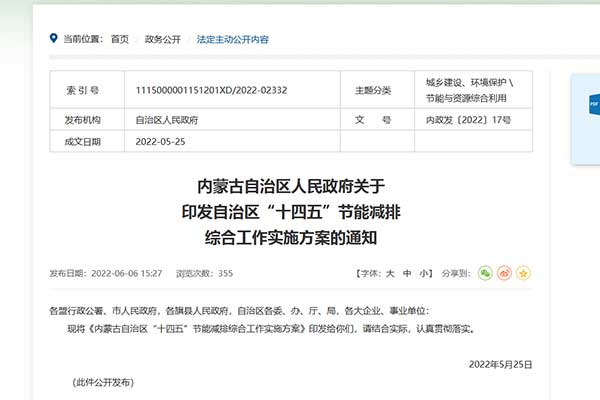600x400 pixels.
Task: Set font size to small (小)
Action: pos(424,273)
